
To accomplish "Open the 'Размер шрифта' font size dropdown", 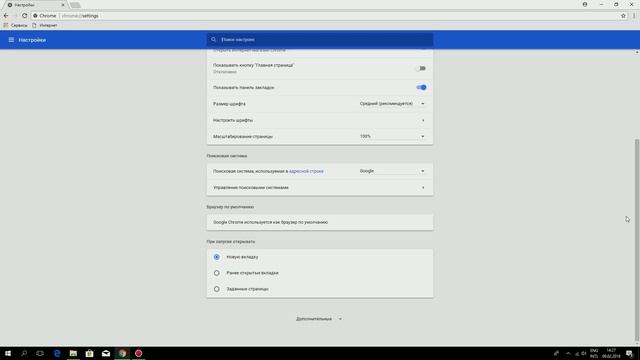I will click(x=392, y=104).
